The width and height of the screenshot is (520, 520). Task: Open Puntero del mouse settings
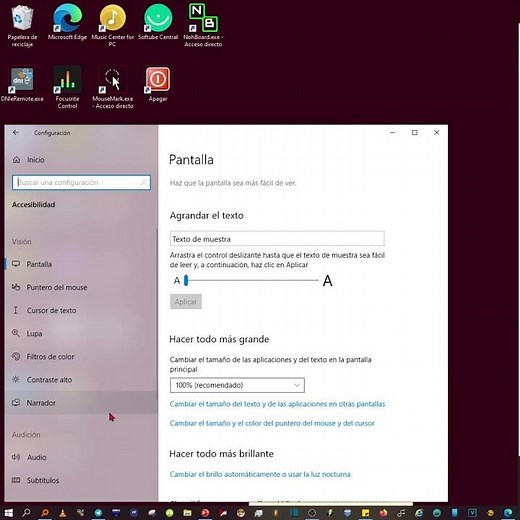tap(81, 287)
